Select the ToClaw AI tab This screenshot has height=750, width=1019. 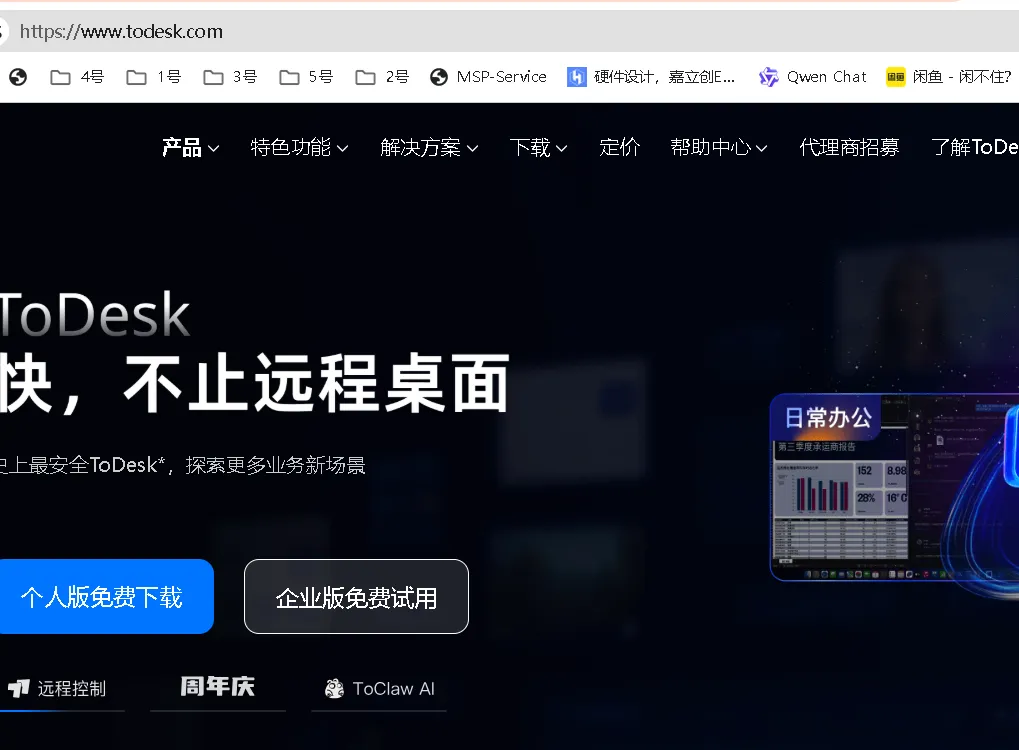point(380,689)
